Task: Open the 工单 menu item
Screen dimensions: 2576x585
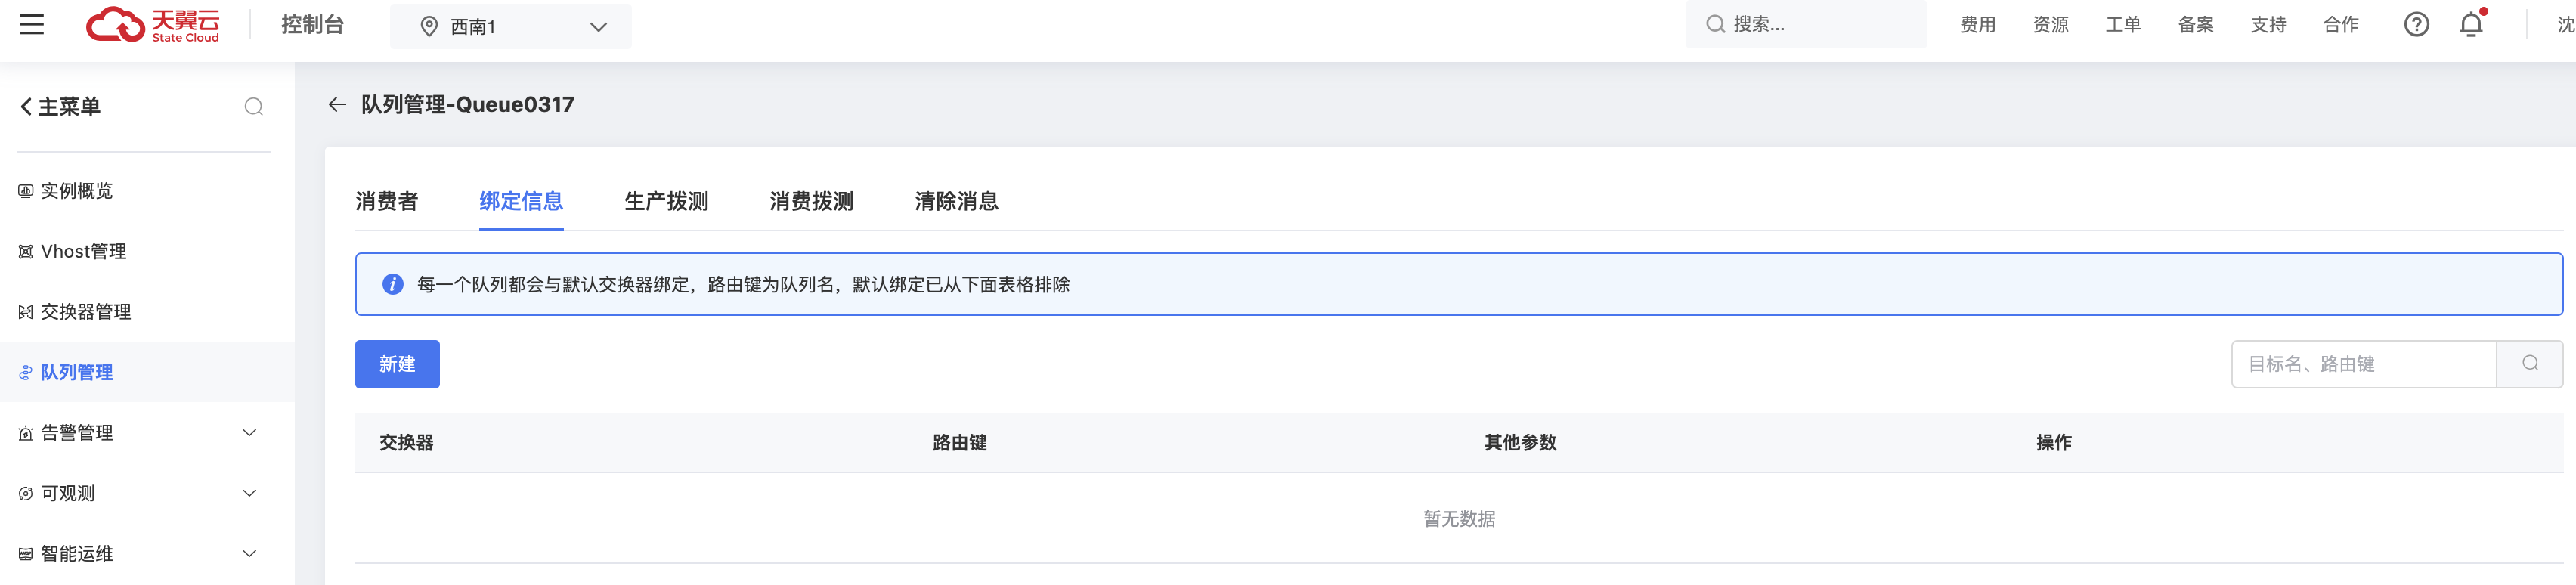Action: click(x=2123, y=24)
